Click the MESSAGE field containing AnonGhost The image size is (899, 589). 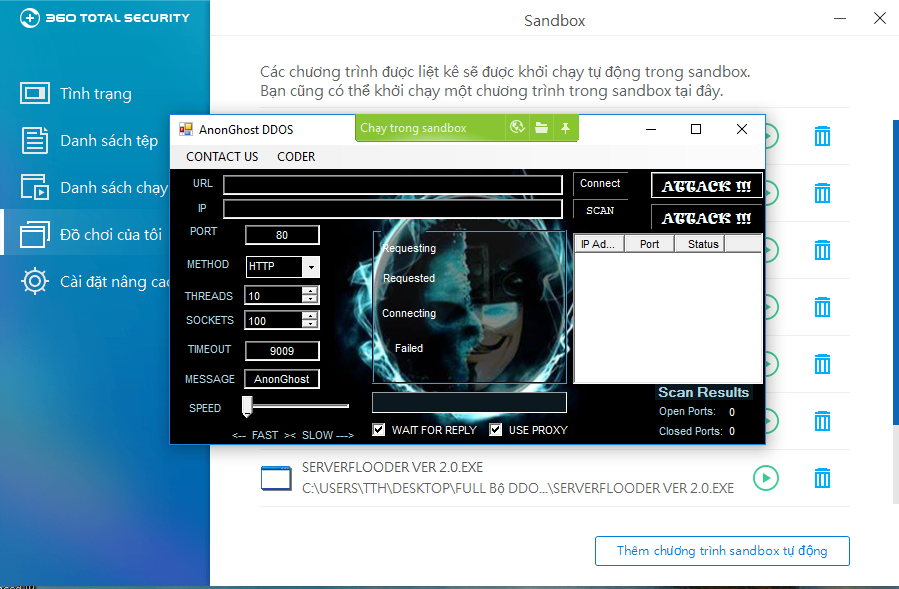(282, 379)
